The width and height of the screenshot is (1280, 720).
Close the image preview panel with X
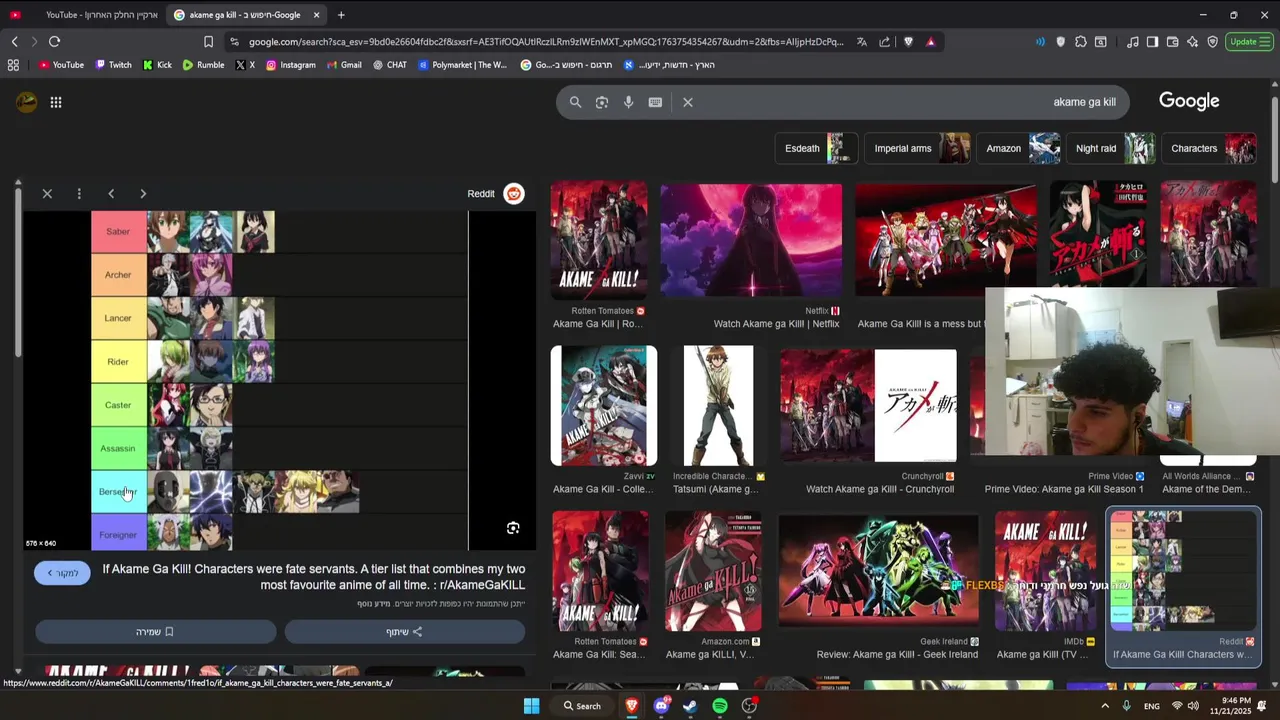[47, 194]
